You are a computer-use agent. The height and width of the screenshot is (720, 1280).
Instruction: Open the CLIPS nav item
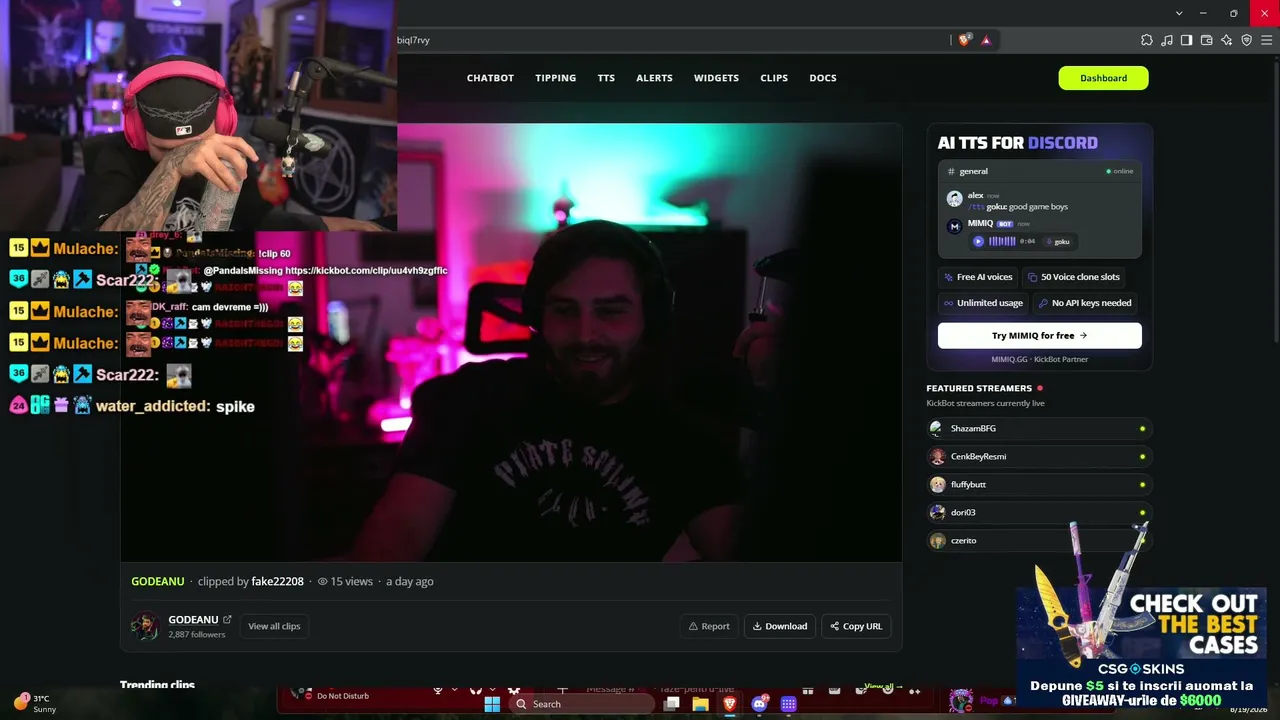[x=774, y=78]
